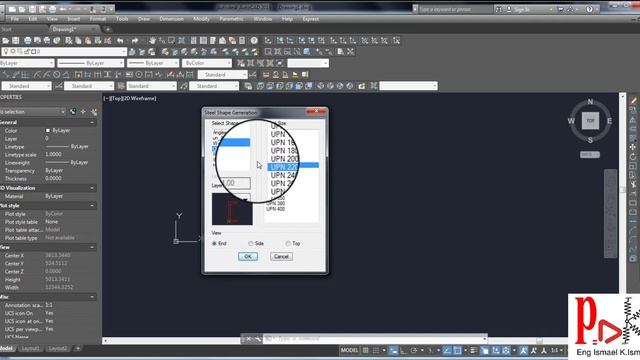Click the W compass letter on ViewCube

point(571,121)
